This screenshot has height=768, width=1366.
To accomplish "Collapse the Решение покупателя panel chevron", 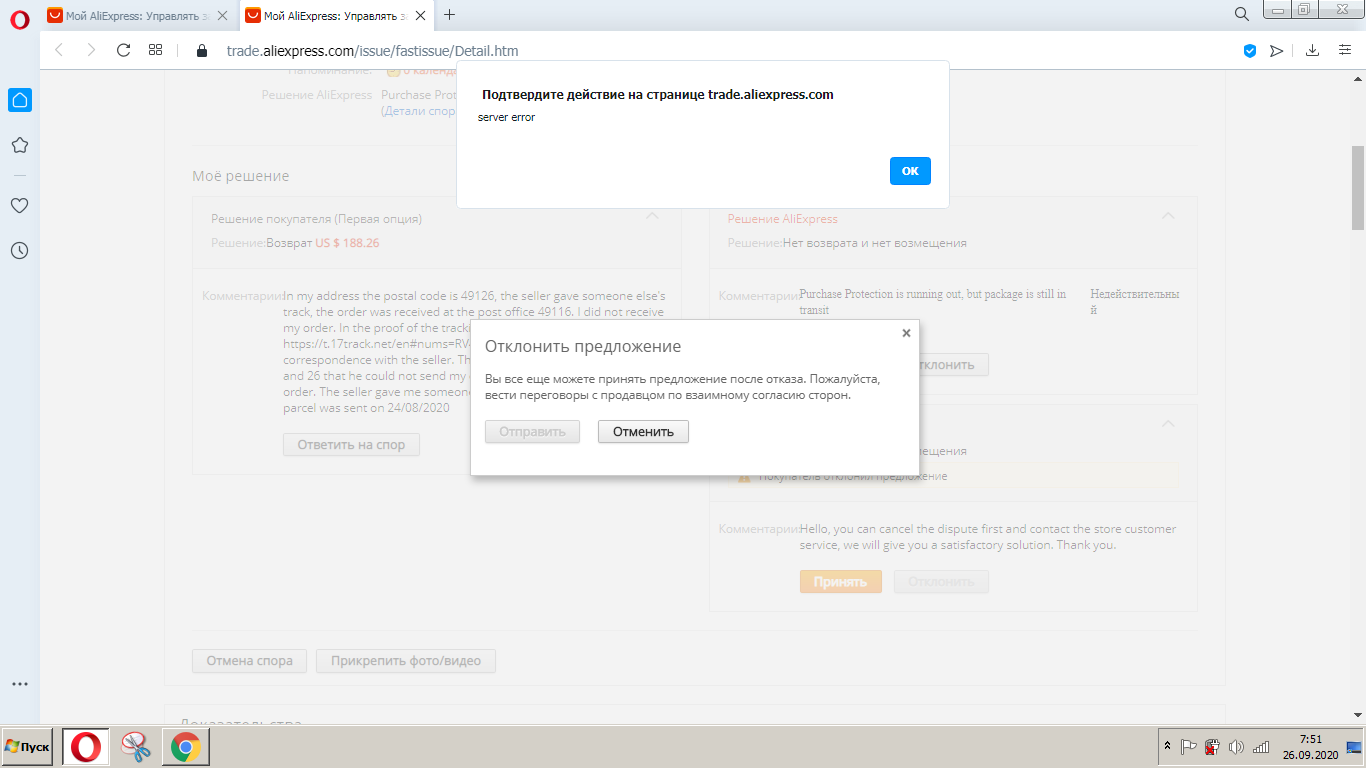I will [x=652, y=215].
